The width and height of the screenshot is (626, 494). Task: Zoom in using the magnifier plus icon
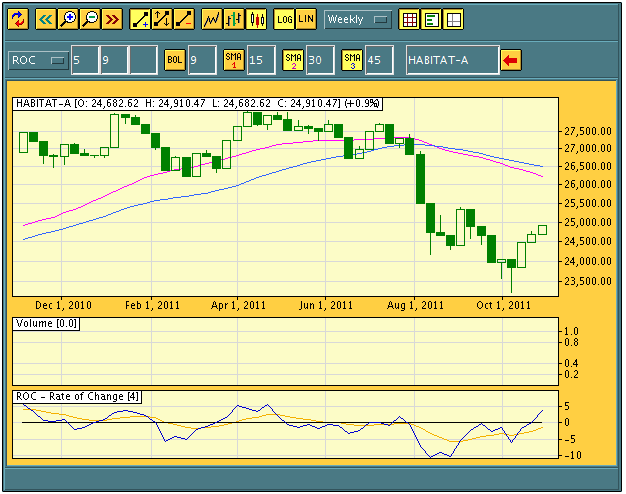(68, 19)
